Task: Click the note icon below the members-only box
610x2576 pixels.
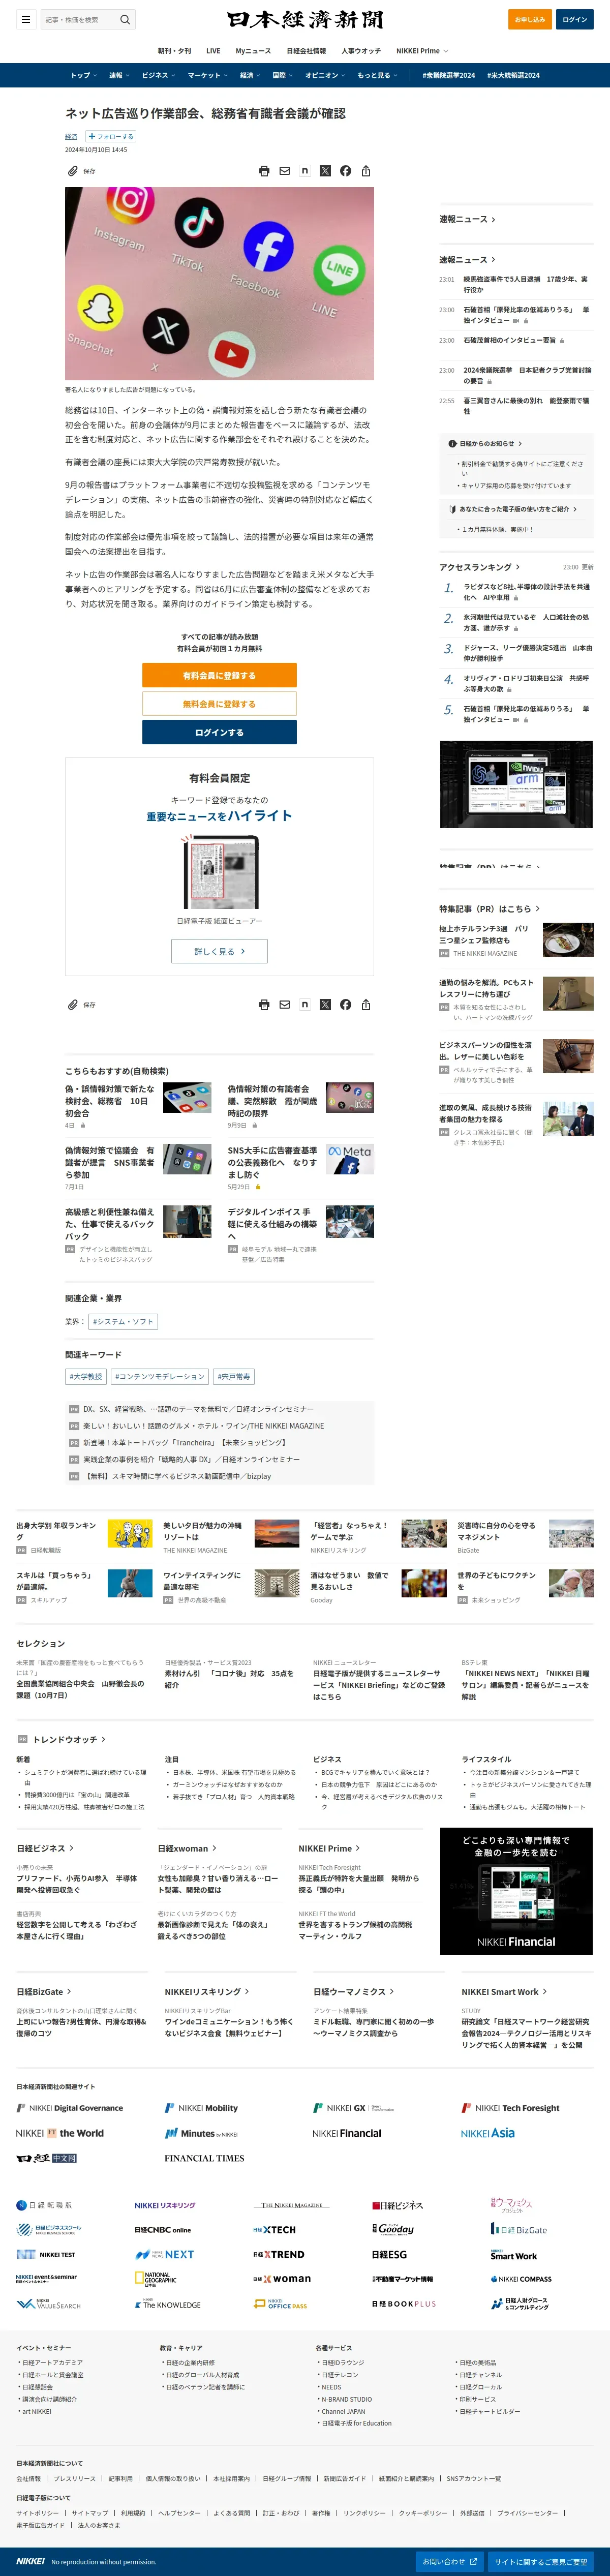Action: point(305,1004)
